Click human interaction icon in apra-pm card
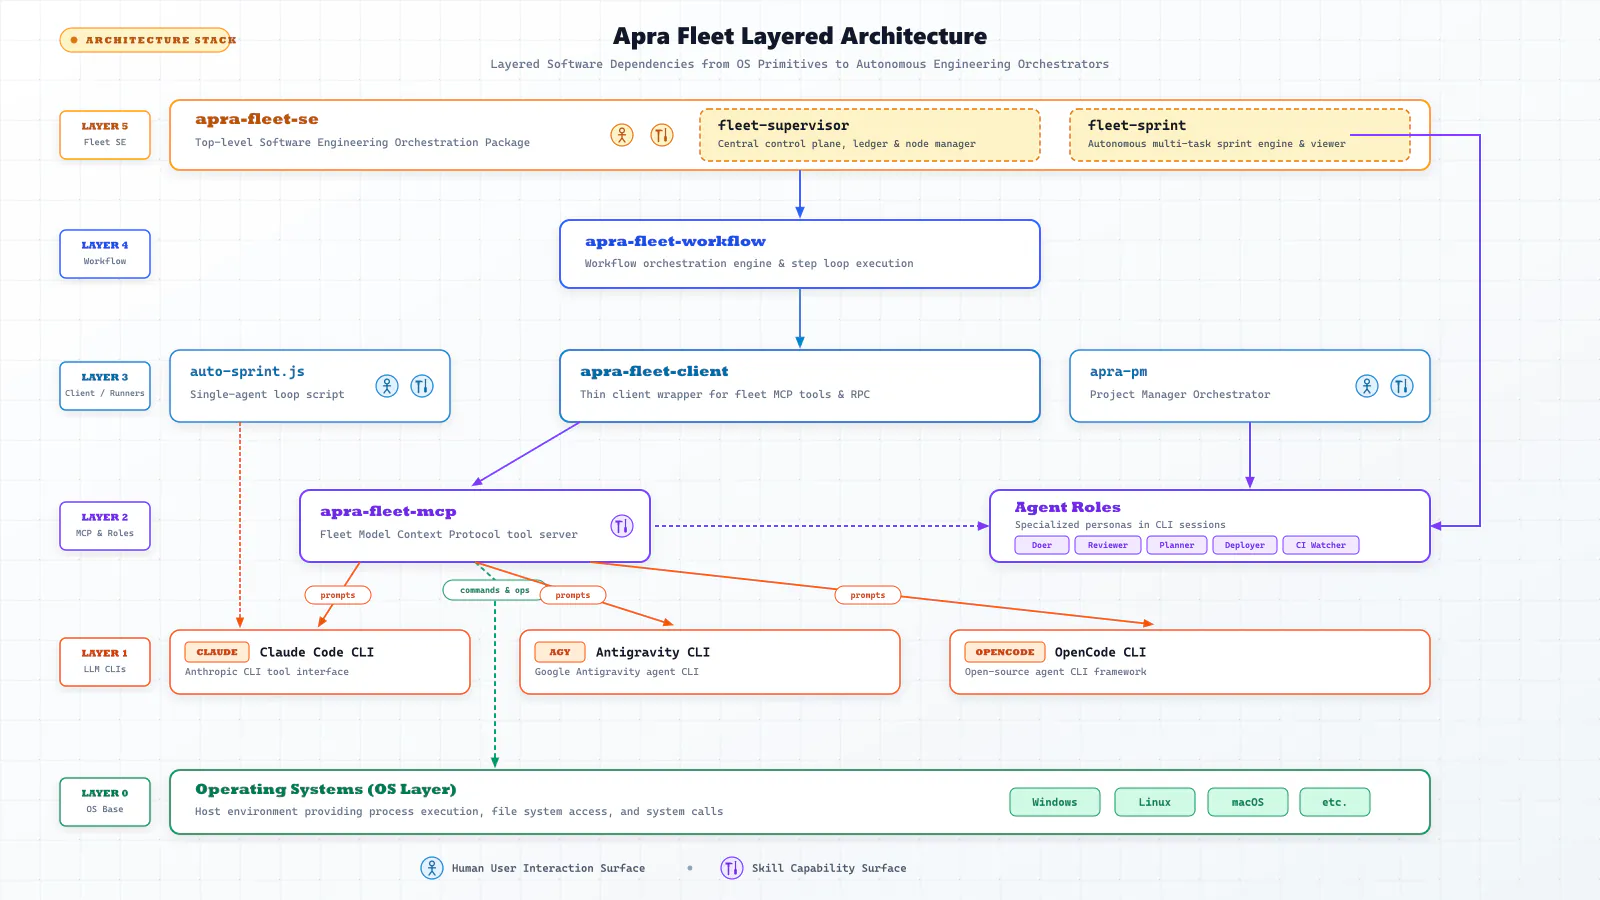 click(1367, 386)
